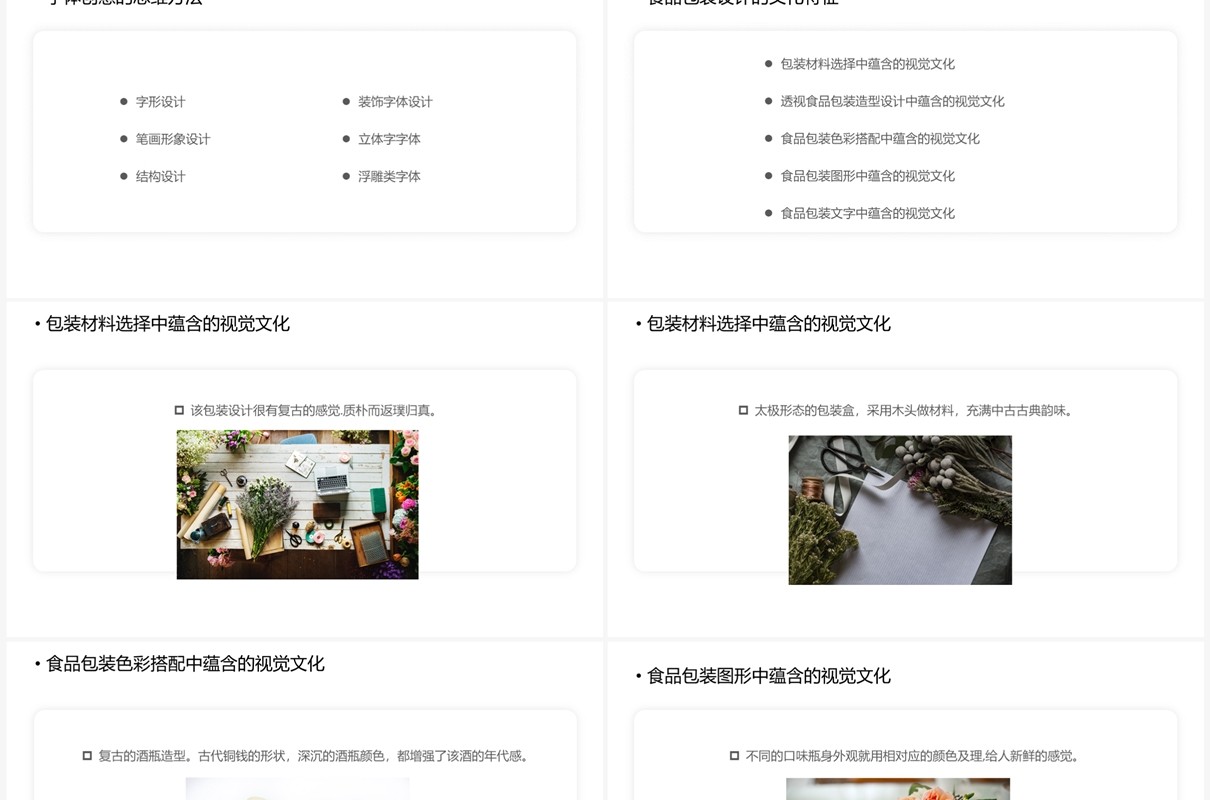Image resolution: width=1210 pixels, height=800 pixels.
Task: Open the scissors and dried flowers photo
Action: pyautogui.click(x=900, y=510)
